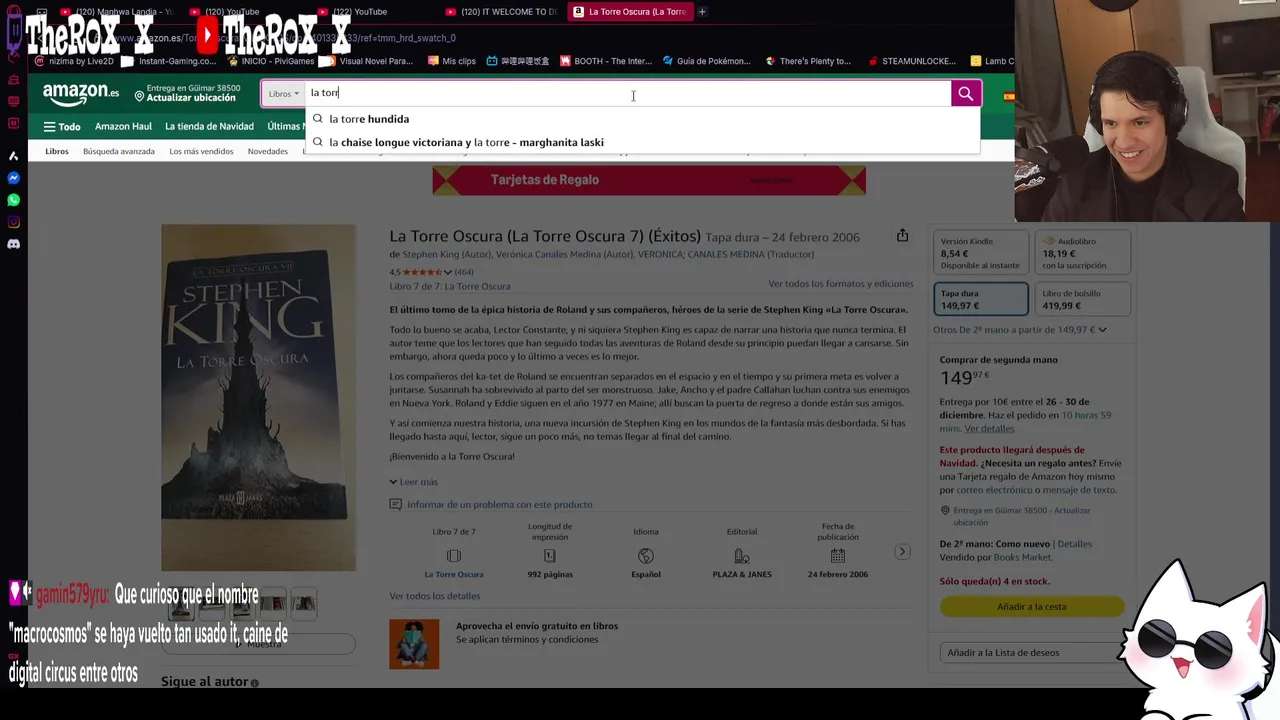Expand the star rating dropdown arrow

point(448,272)
